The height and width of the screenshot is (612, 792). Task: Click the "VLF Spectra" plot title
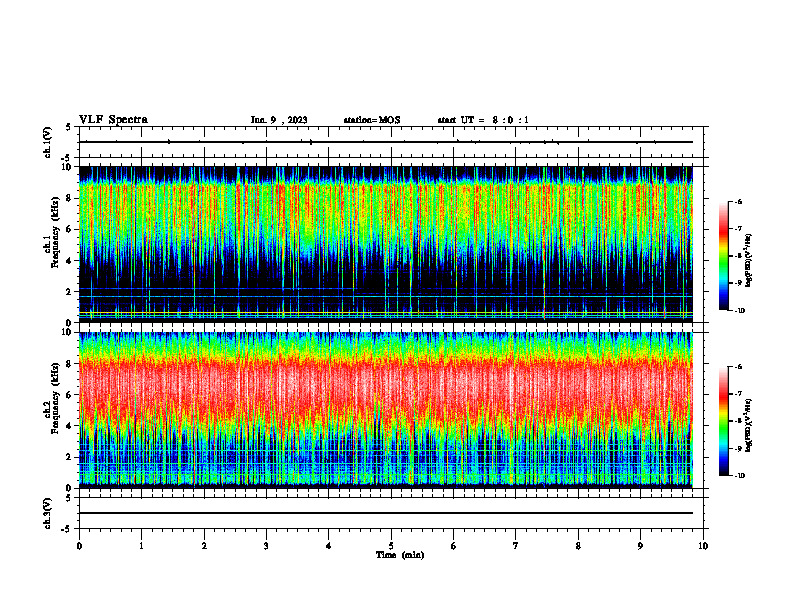pyautogui.click(x=113, y=120)
